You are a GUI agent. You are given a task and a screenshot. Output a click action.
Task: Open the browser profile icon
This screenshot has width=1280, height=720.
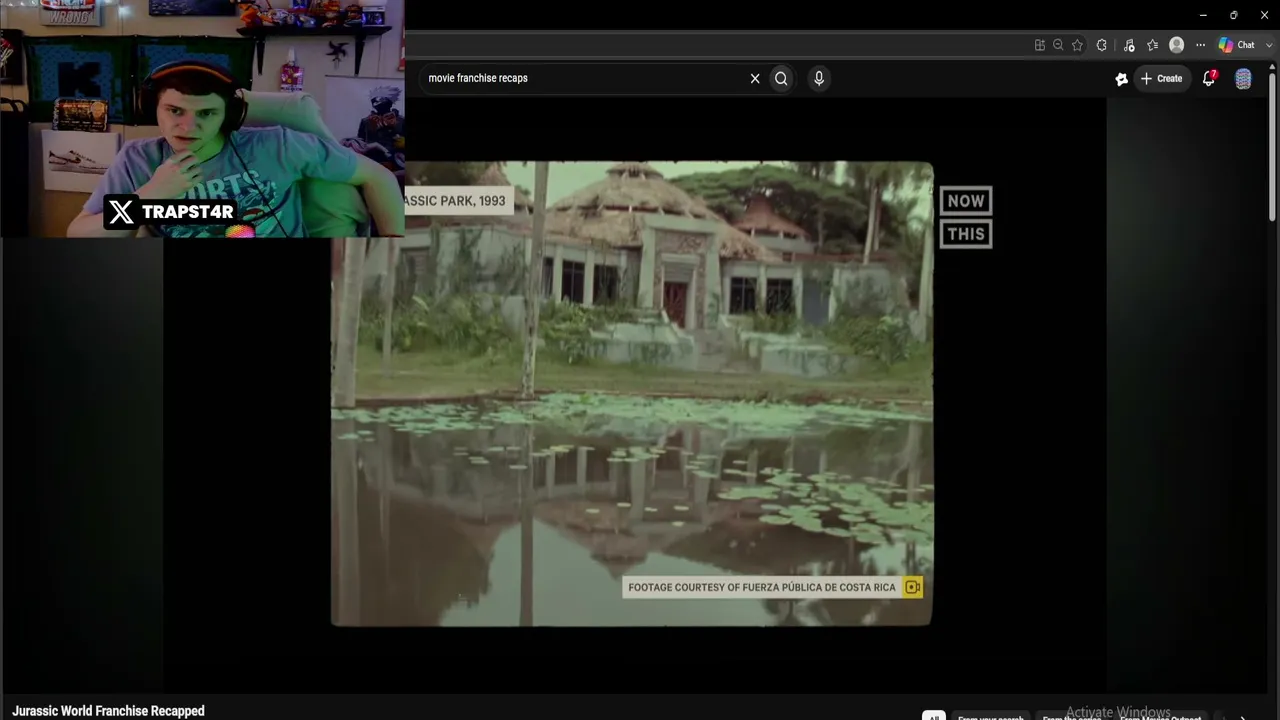[1176, 45]
